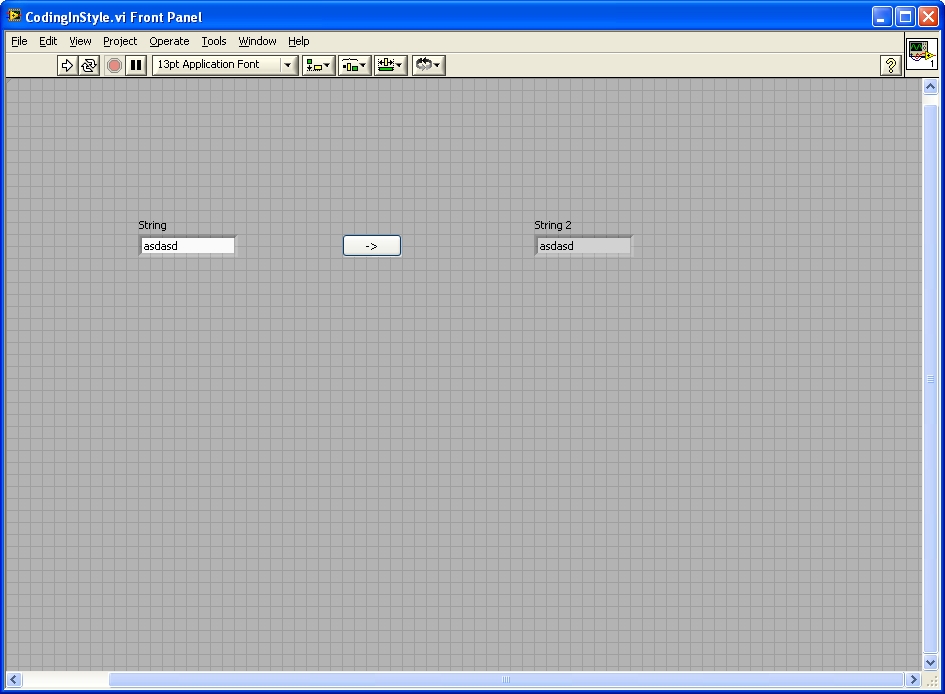The image size is (945, 694).
Task: Click the LabVIEW title bar icon
Action: click(14, 16)
